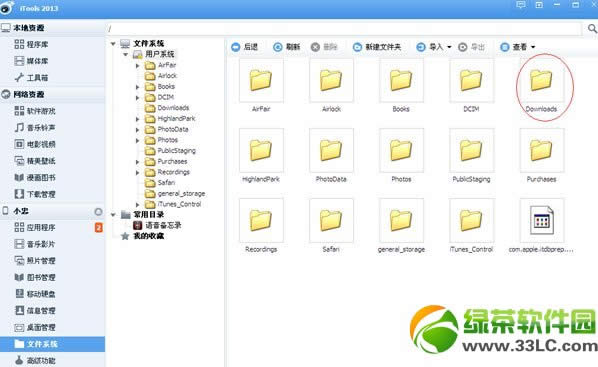Collapse the 文件系统 tree root
Viewport: 598px width, 367px height.
pos(113,44)
